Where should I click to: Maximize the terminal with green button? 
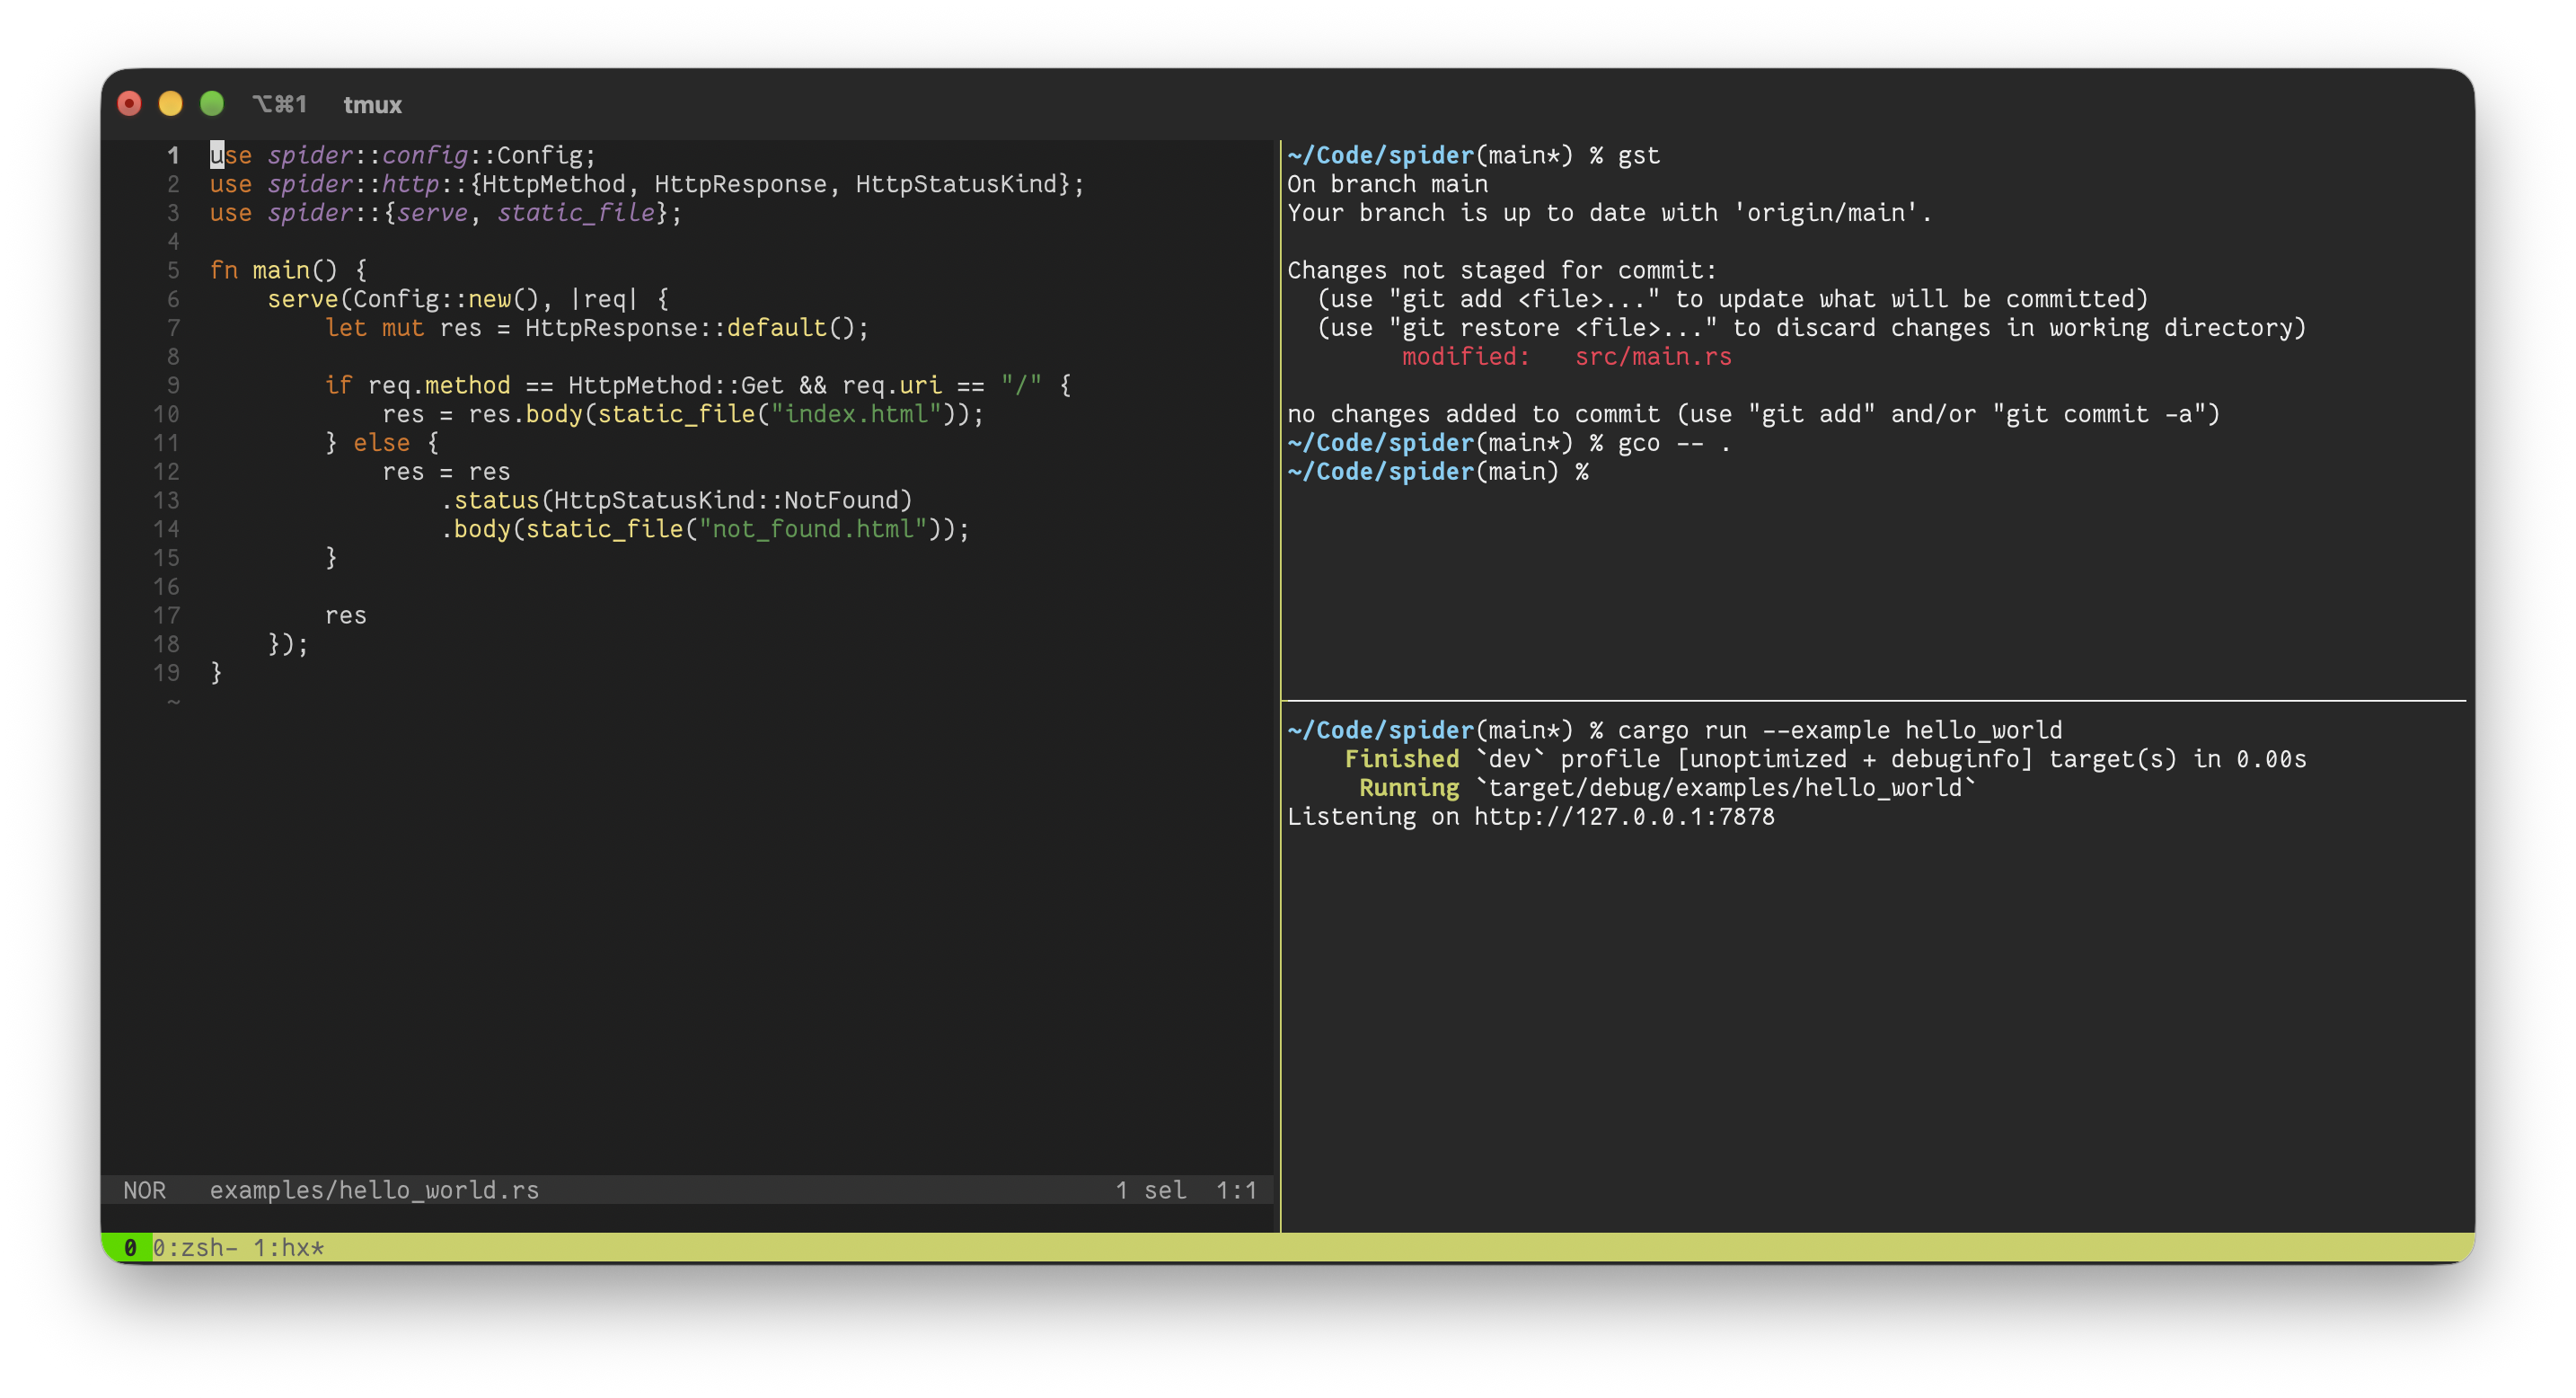coord(212,104)
